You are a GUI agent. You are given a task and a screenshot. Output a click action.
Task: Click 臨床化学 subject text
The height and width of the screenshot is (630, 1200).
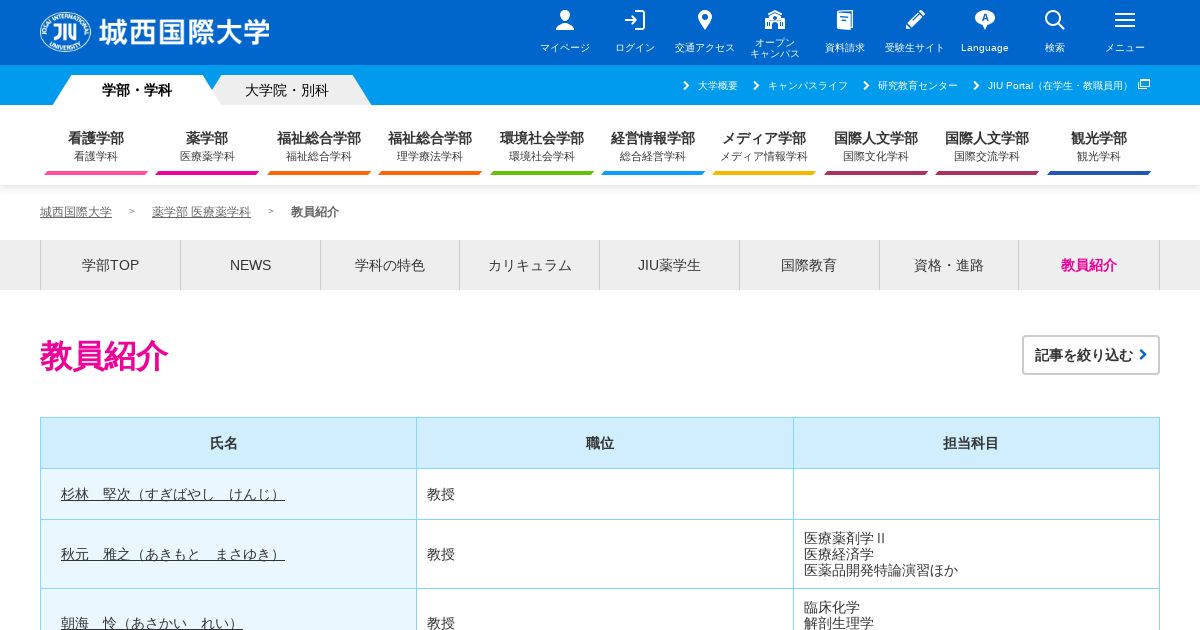832,607
